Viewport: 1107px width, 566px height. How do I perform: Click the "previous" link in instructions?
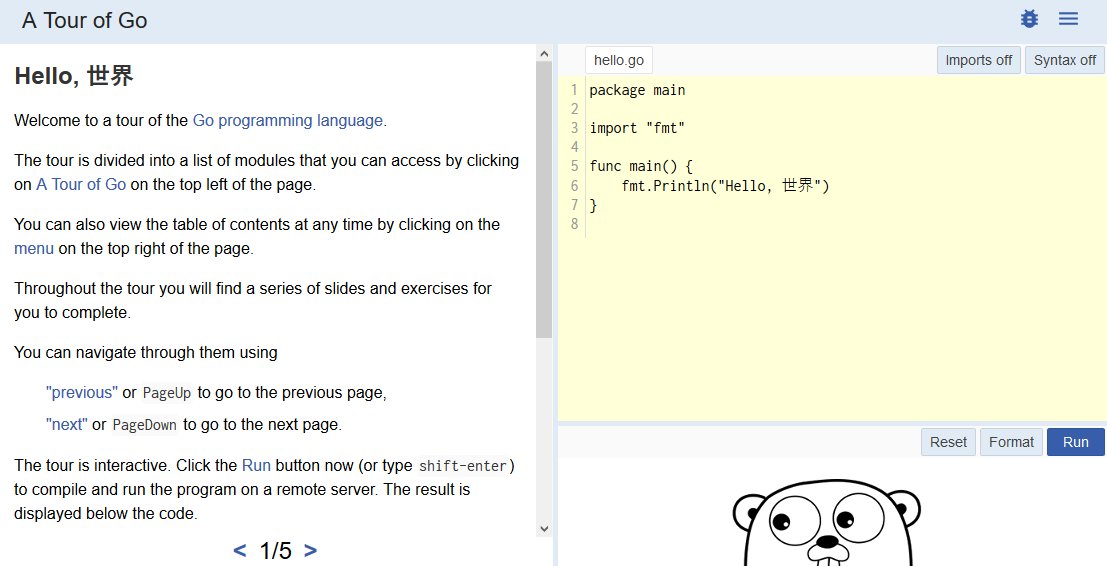82,393
